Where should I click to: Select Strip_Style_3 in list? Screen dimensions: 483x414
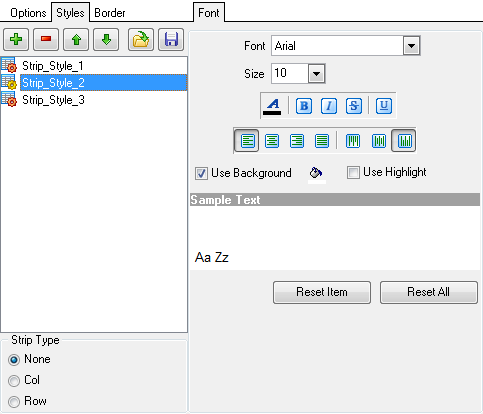53,100
